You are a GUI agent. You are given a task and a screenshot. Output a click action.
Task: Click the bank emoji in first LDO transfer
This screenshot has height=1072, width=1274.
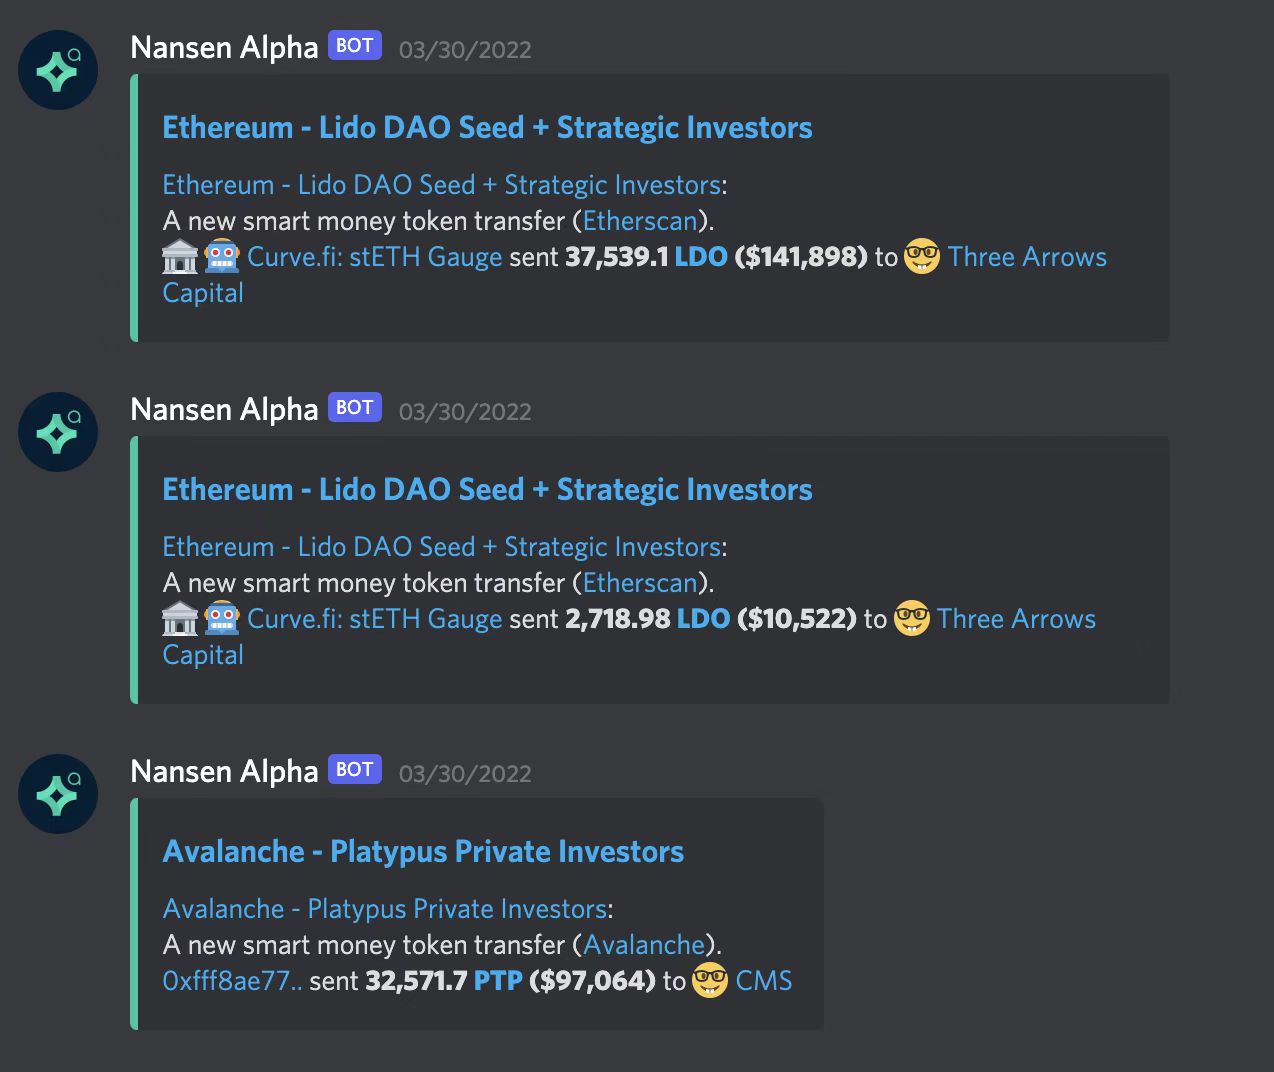(180, 257)
